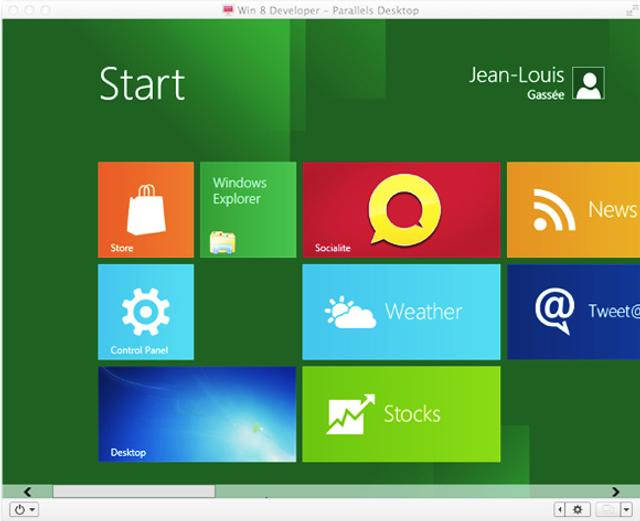Open the Windows Explorer tile
The width and height of the screenshot is (640, 521).
coord(248,210)
